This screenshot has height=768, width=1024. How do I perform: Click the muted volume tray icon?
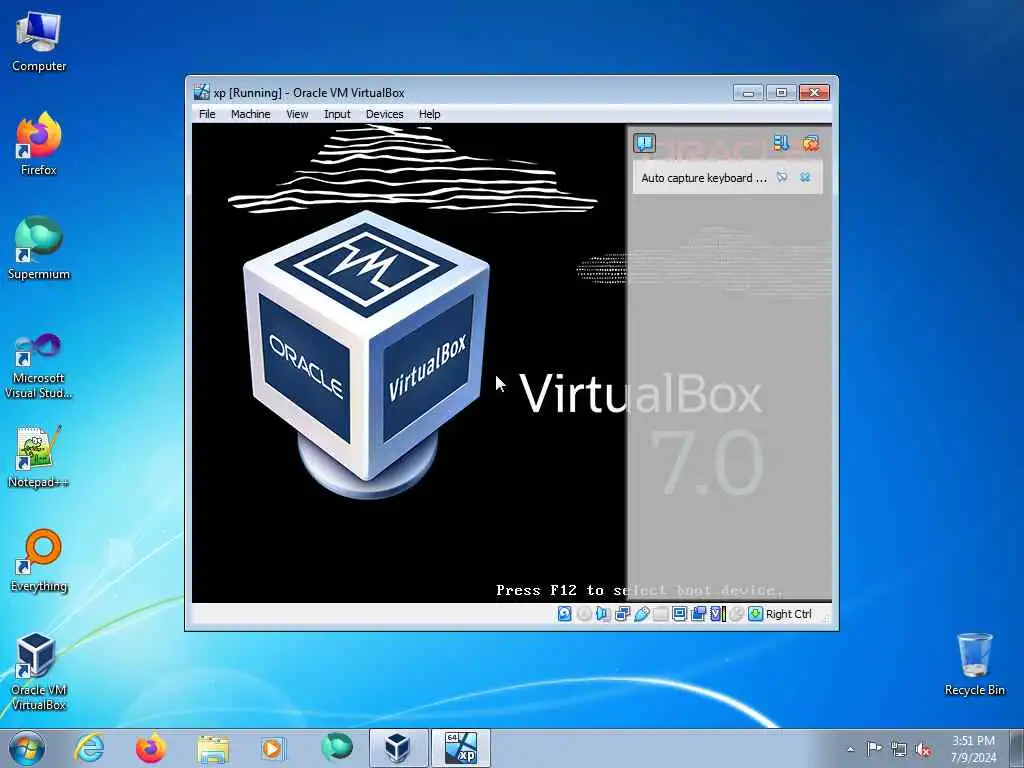coord(923,749)
